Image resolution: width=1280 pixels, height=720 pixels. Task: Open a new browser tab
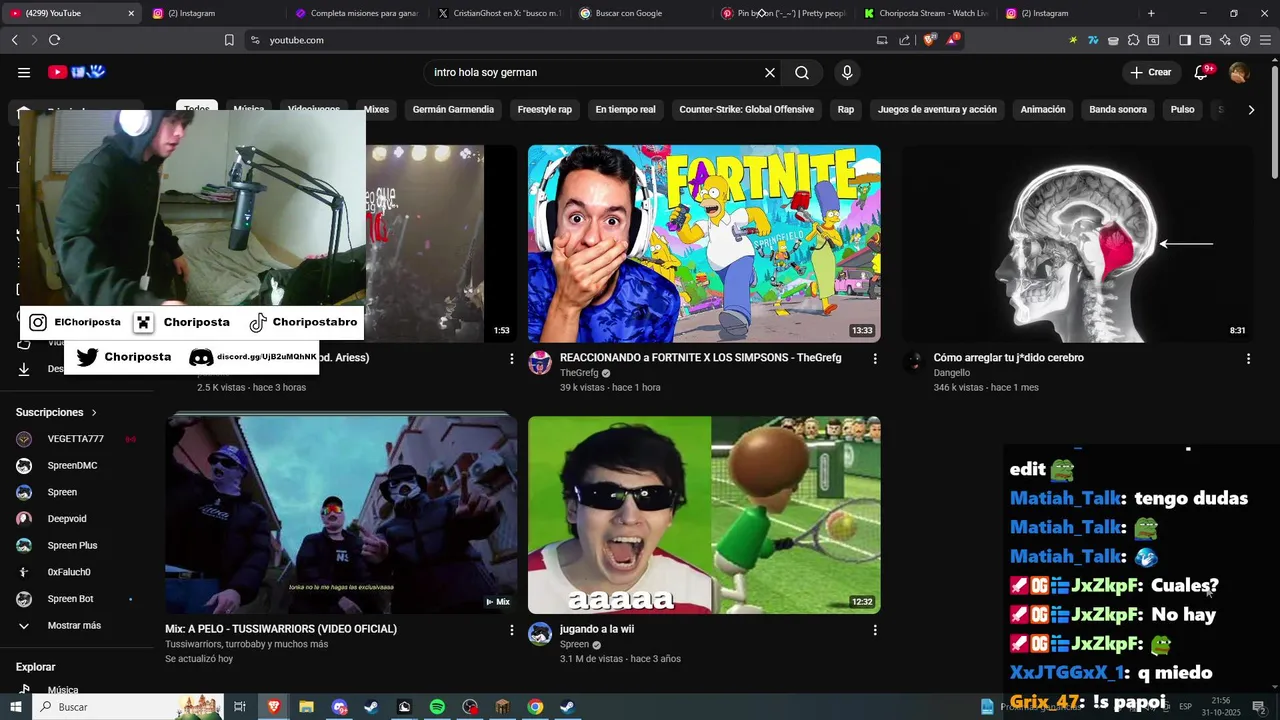click(1151, 13)
